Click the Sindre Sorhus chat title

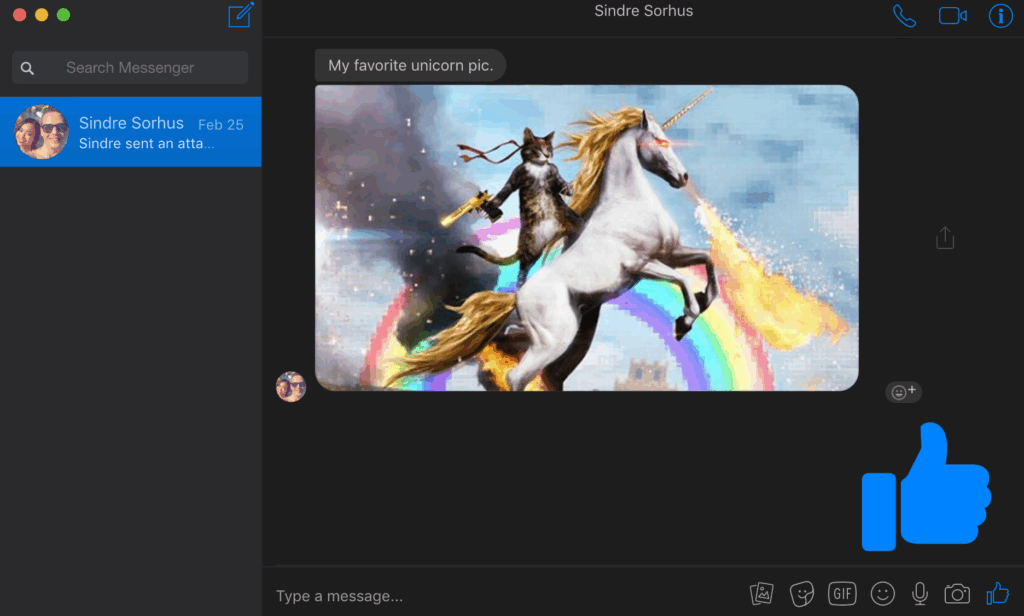(643, 11)
